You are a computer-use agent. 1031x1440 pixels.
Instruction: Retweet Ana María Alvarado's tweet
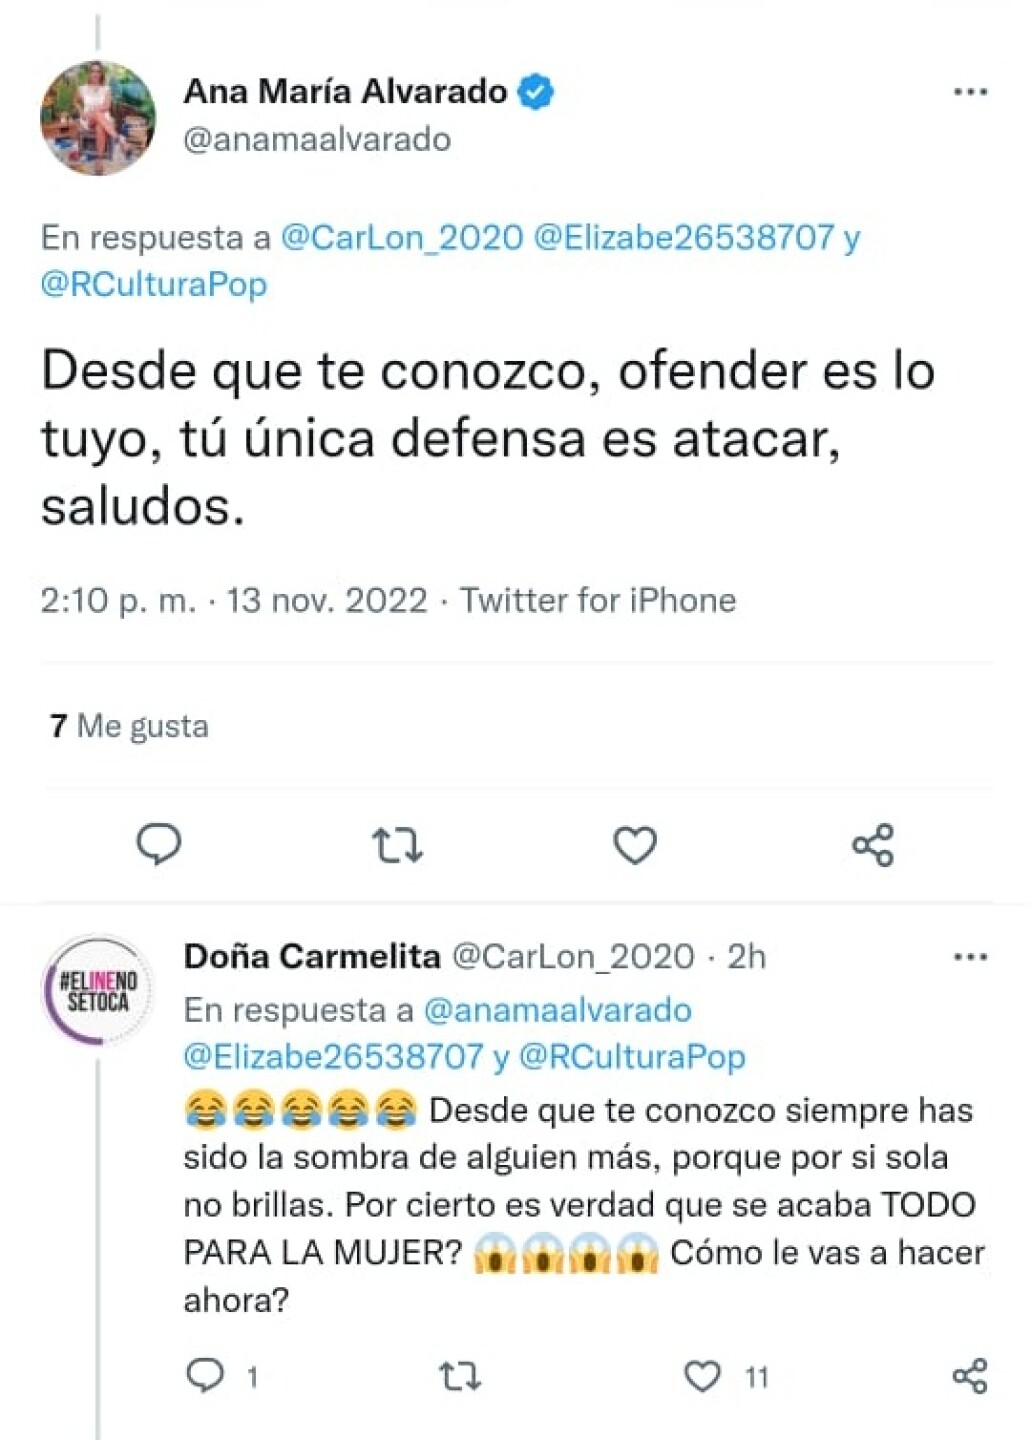[x=397, y=846]
